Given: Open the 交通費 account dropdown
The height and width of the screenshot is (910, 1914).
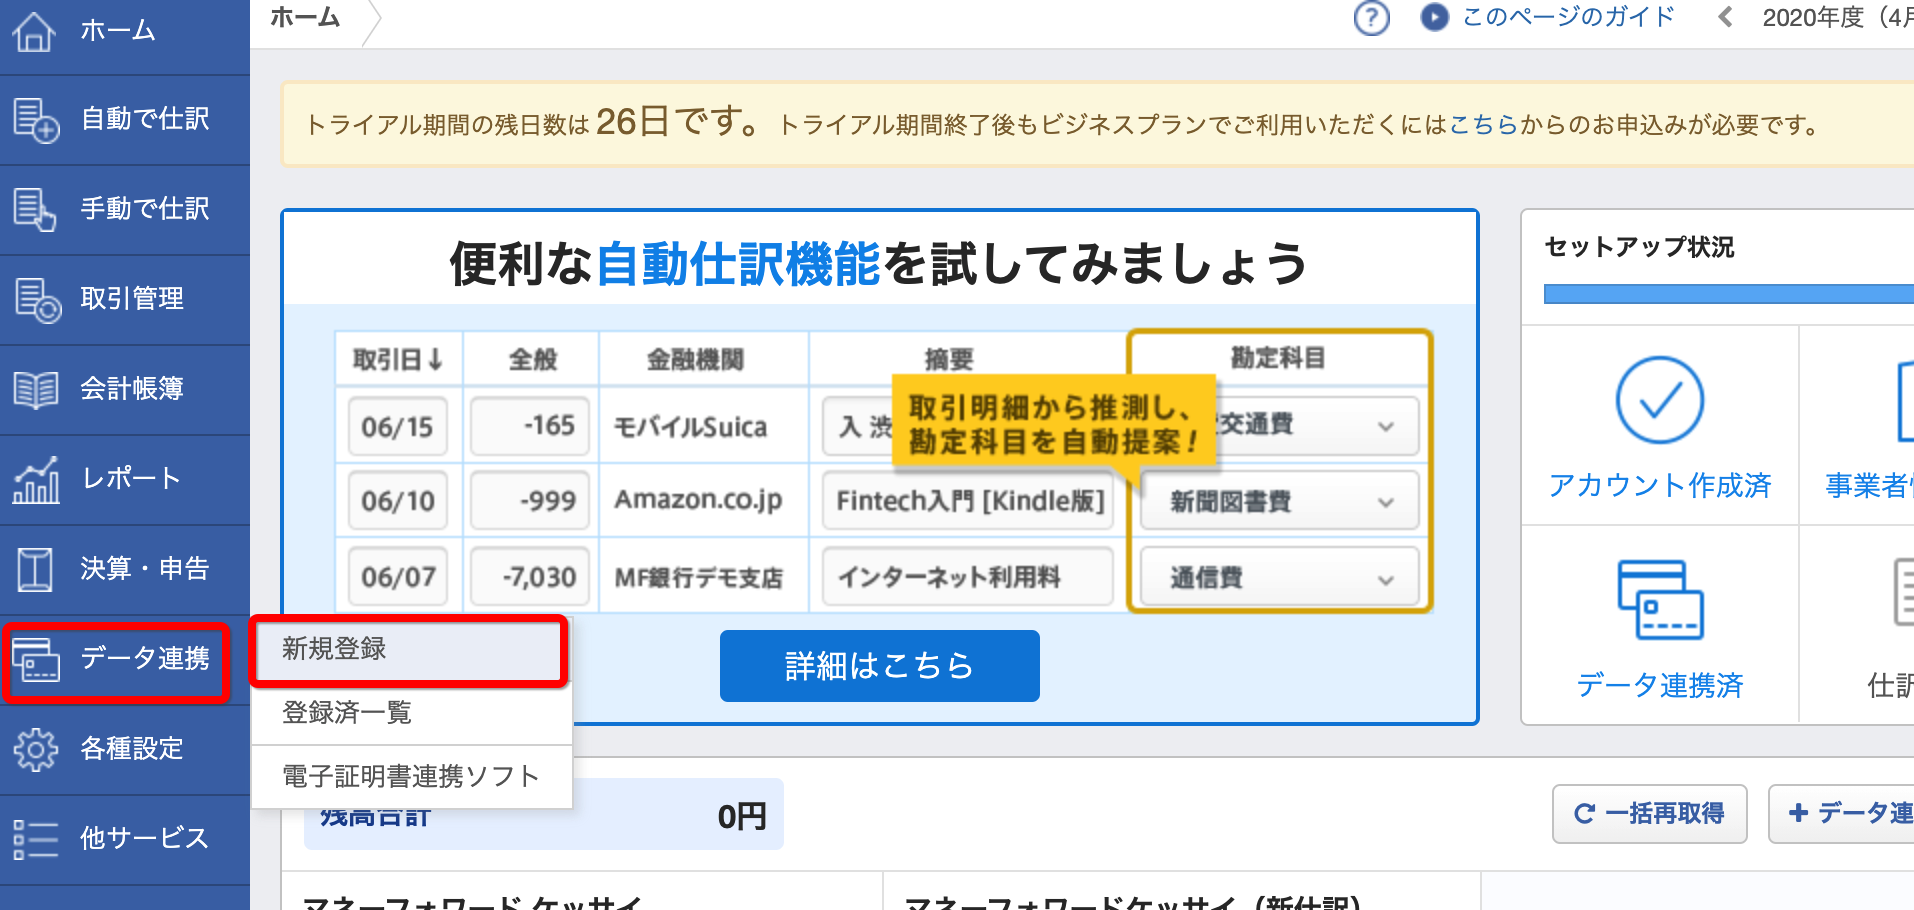Looking at the screenshot, I should click(1279, 425).
